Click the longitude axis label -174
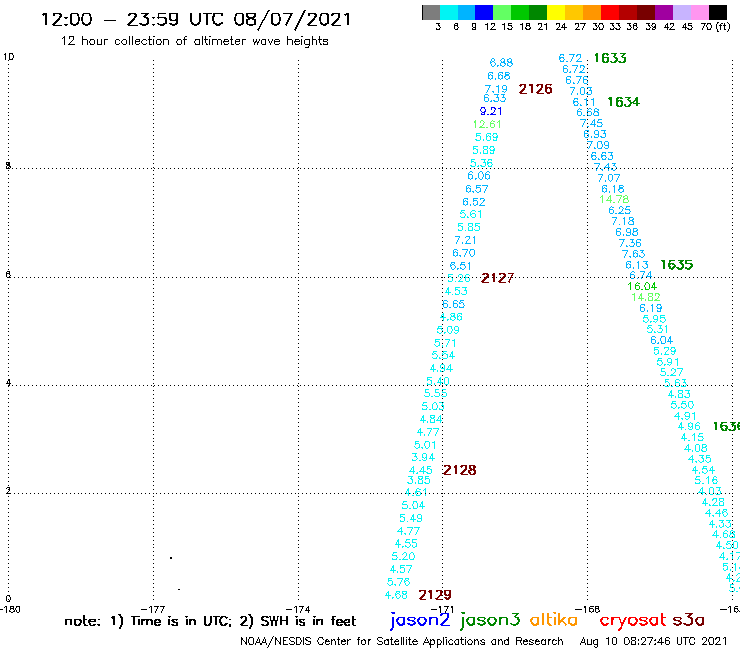 pos(298,609)
